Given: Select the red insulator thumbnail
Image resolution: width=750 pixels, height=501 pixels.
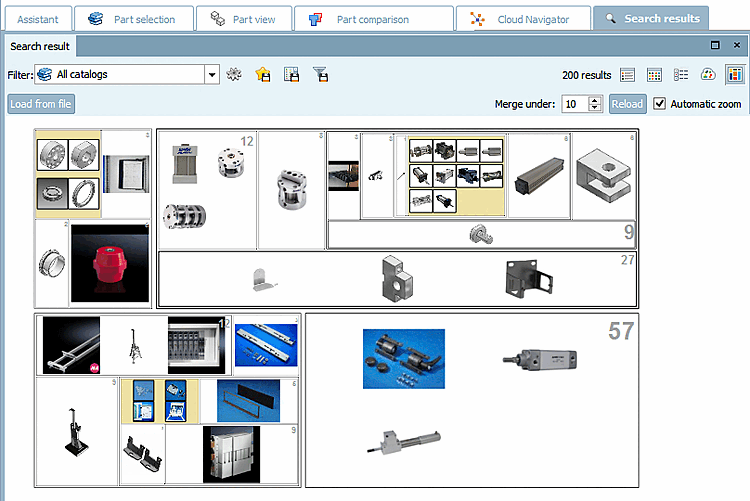Looking at the screenshot, I should point(110,264).
